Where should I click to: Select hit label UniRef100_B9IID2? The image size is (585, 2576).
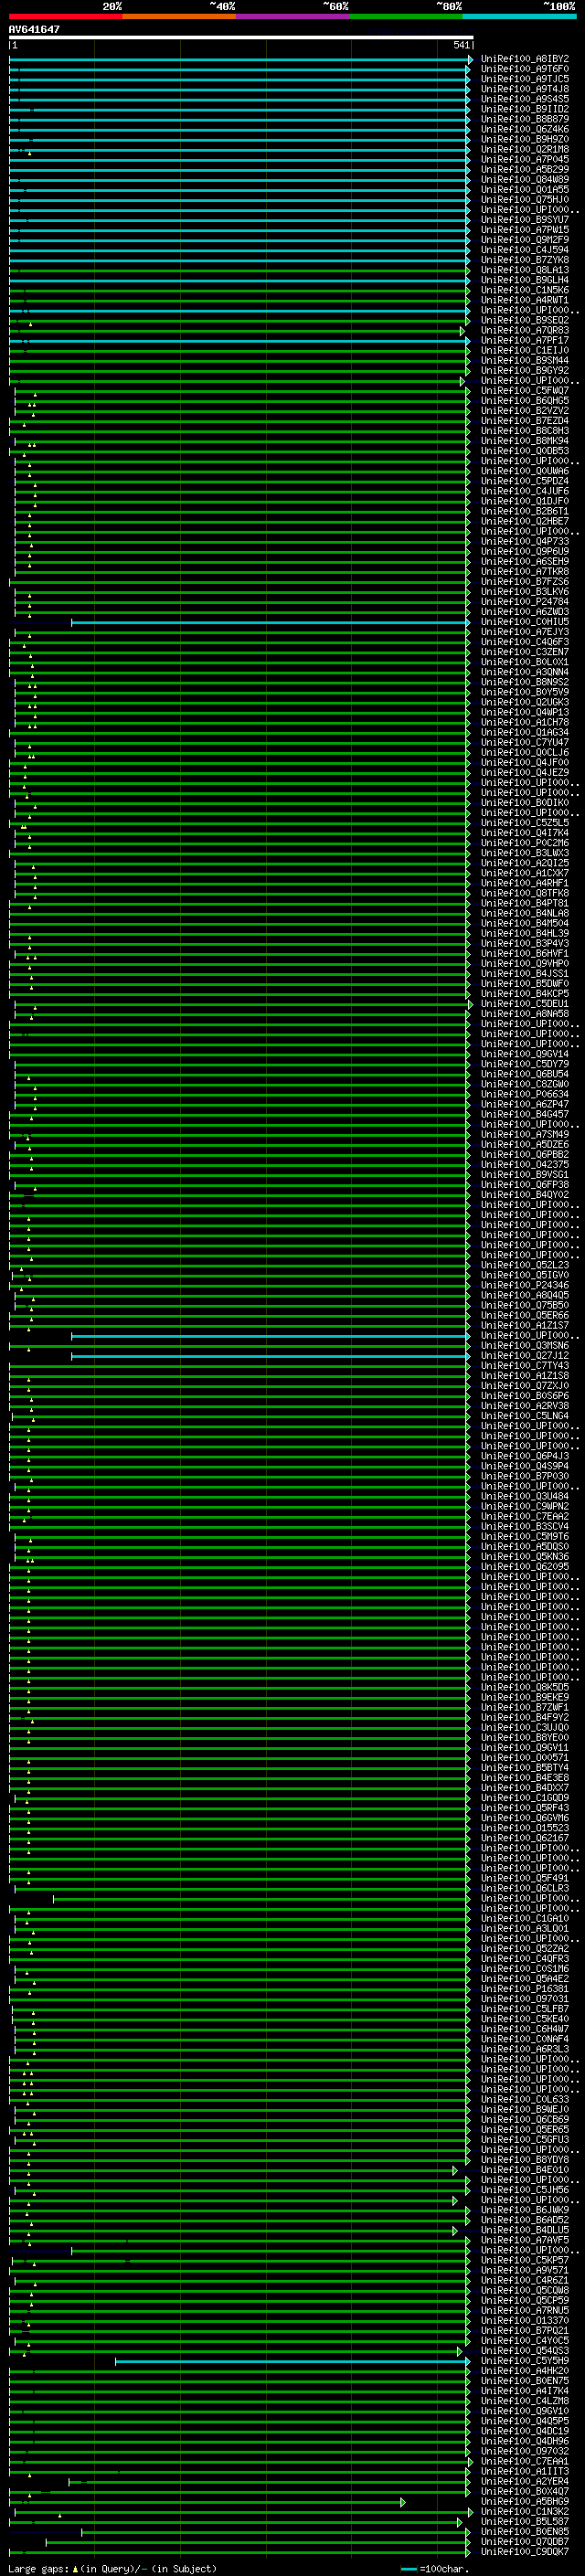click(525, 109)
